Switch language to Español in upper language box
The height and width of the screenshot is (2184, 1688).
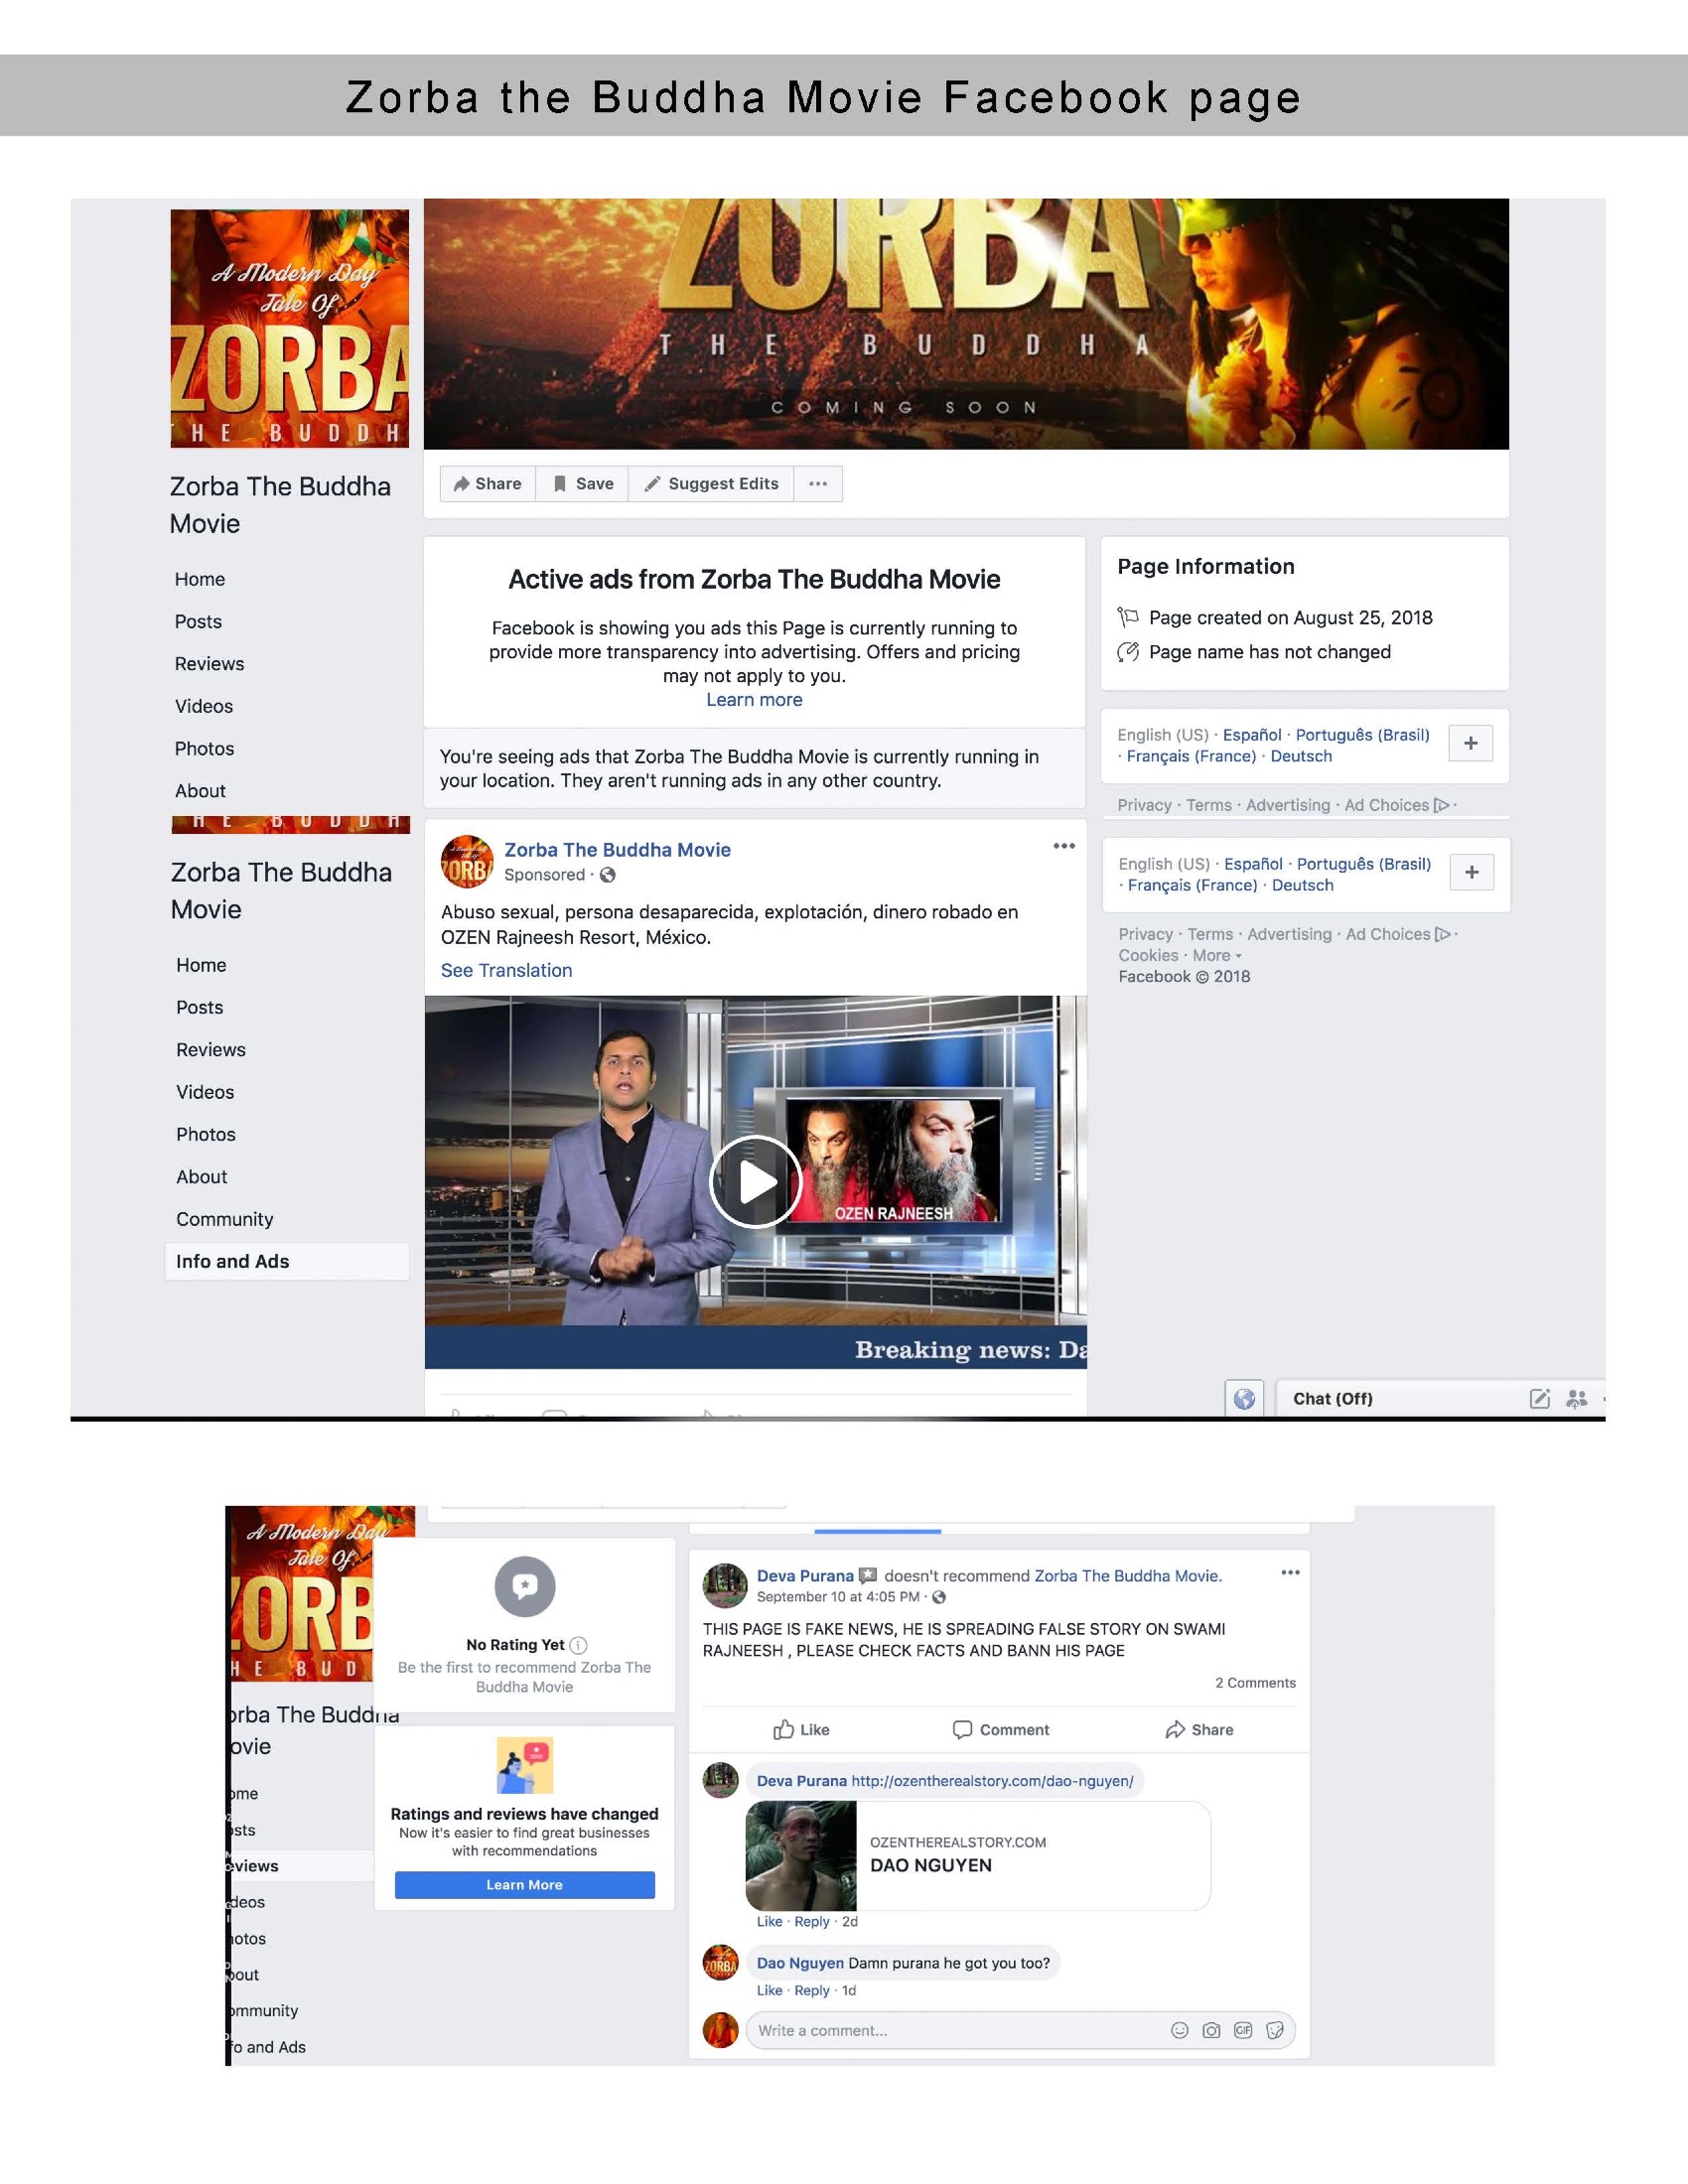coord(1252,735)
